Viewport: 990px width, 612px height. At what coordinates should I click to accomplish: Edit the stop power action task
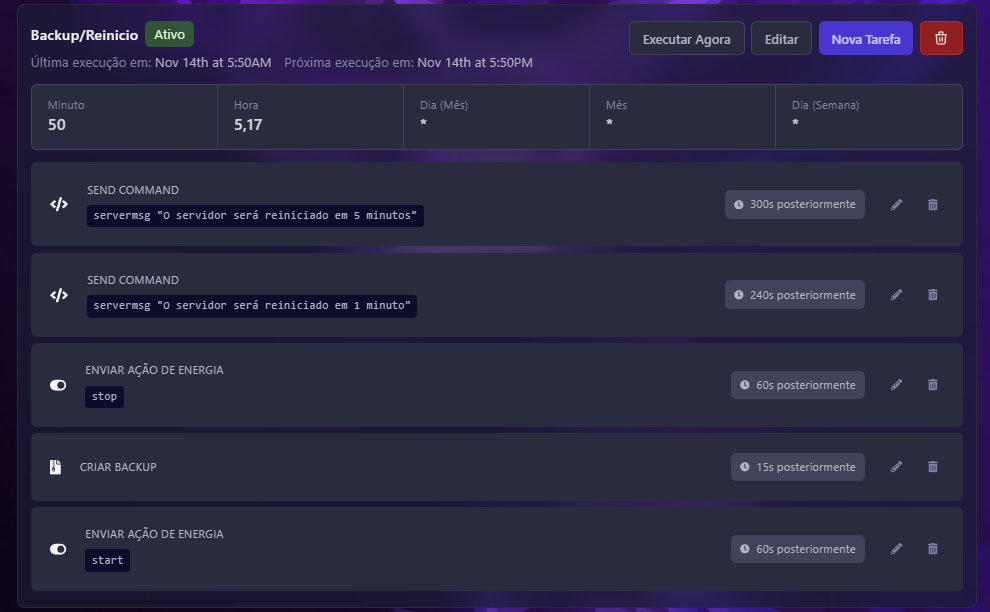tap(896, 385)
